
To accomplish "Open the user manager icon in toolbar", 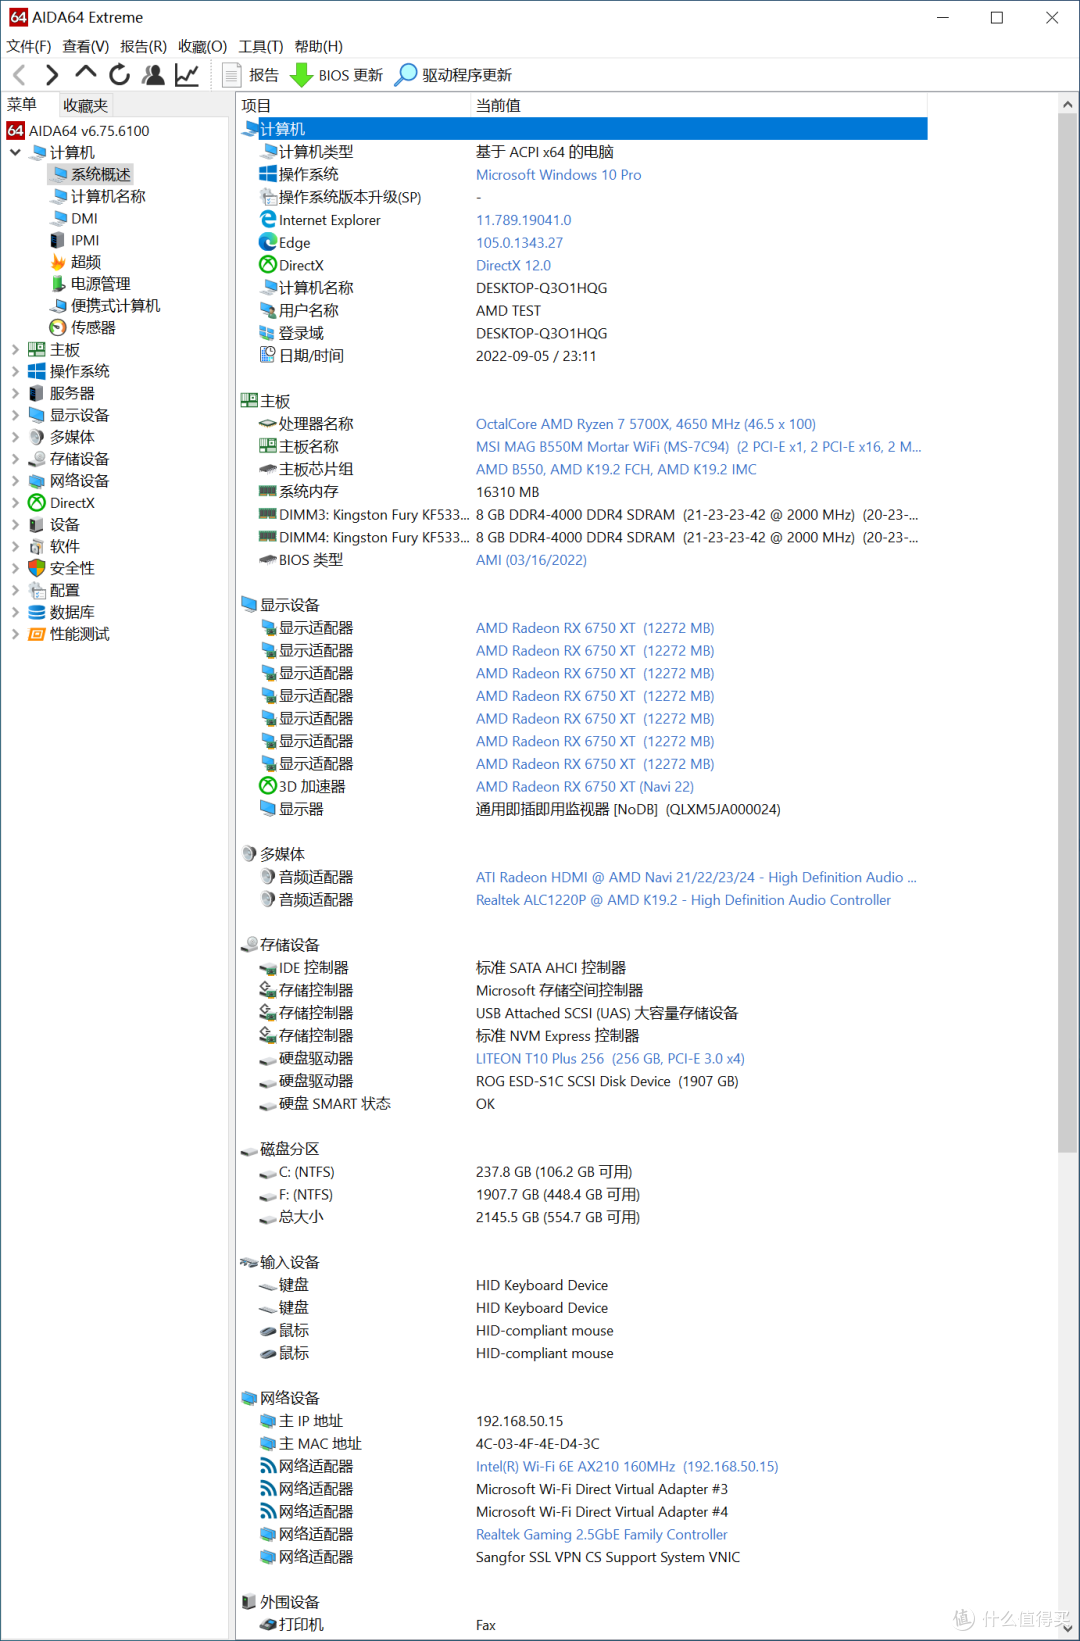I will click(x=153, y=75).
